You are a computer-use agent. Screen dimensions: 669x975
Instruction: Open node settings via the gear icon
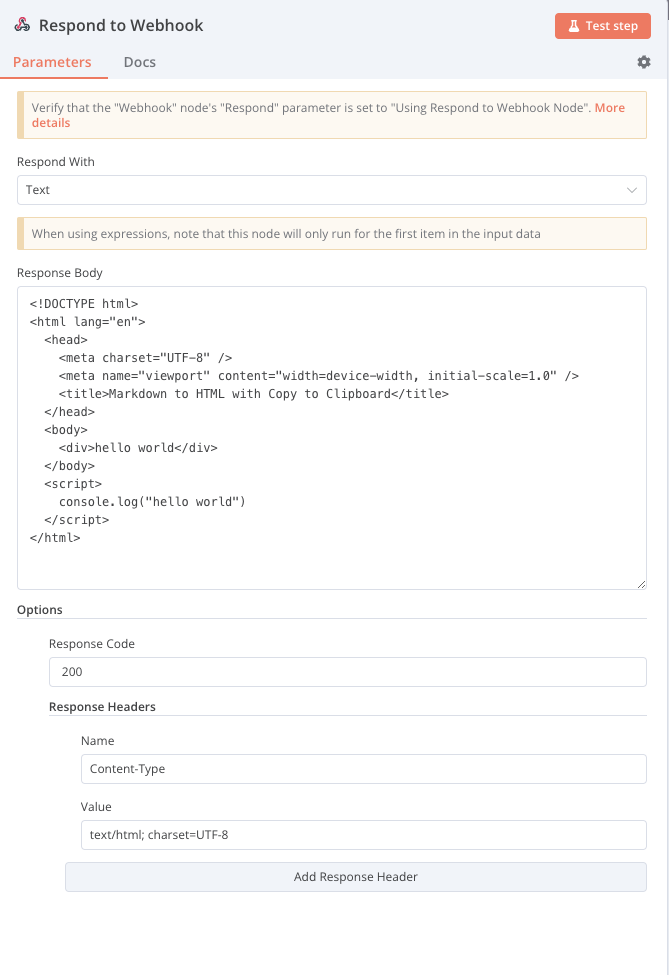[x=644, y=62]
